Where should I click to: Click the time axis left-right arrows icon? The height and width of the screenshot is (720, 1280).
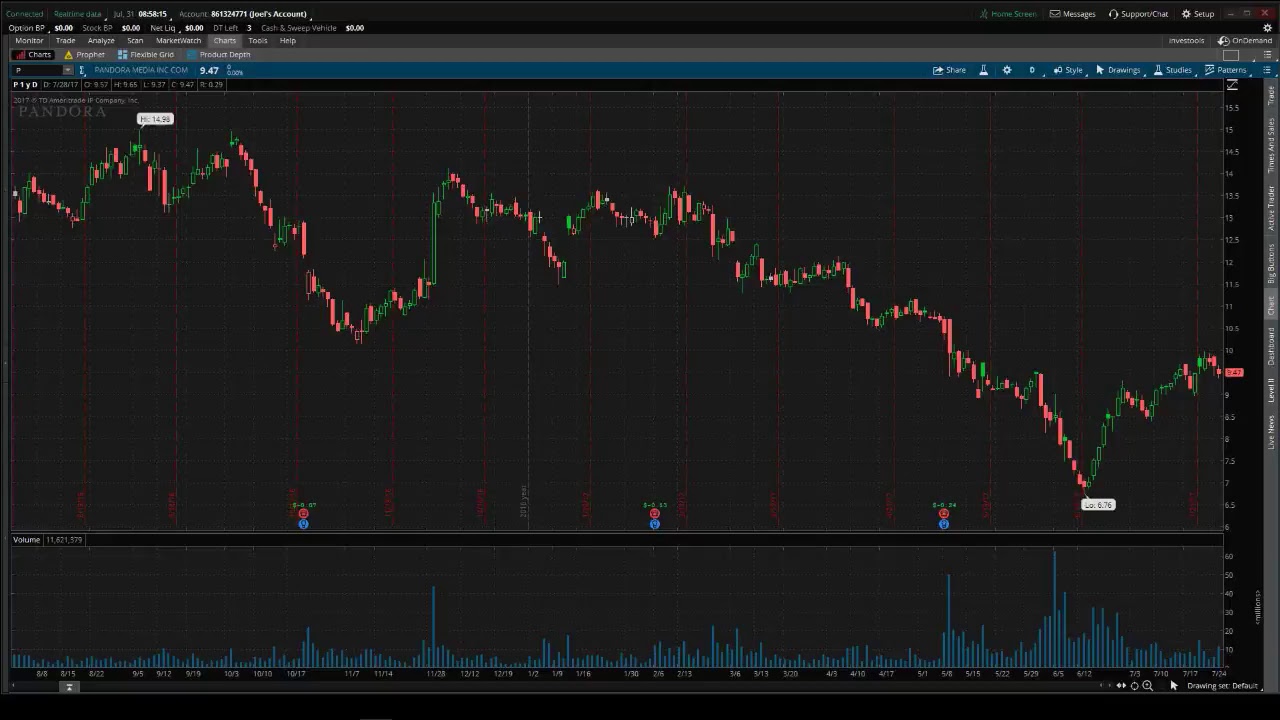coord(1121,686)
